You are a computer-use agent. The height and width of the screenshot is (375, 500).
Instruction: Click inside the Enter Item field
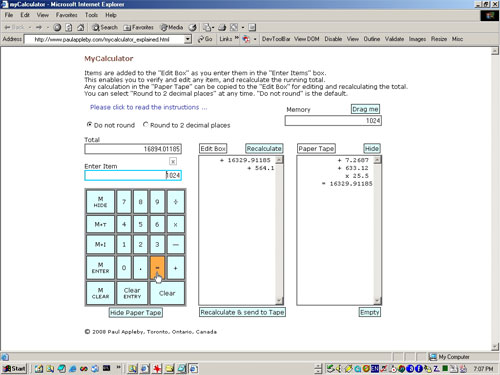pos(133,175)
